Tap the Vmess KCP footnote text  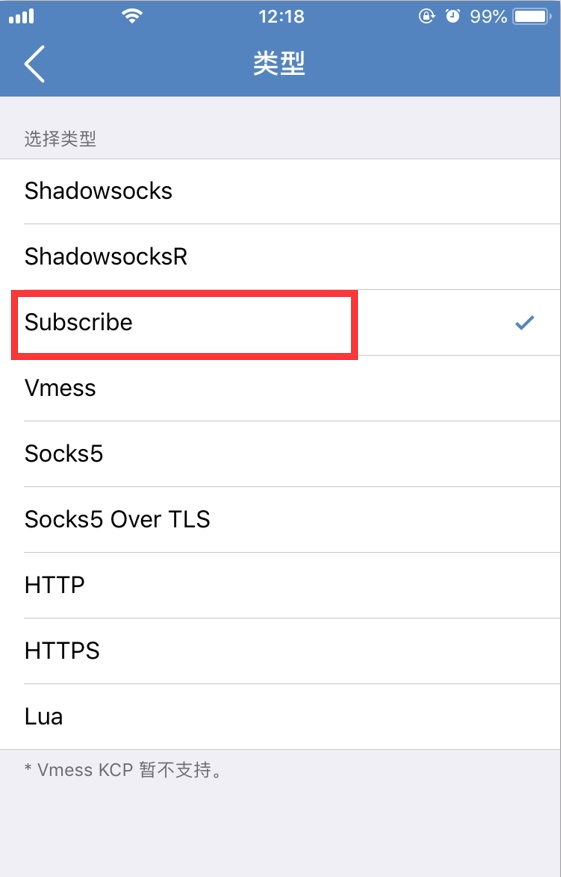pyautogui.click(x=123, y=770)
